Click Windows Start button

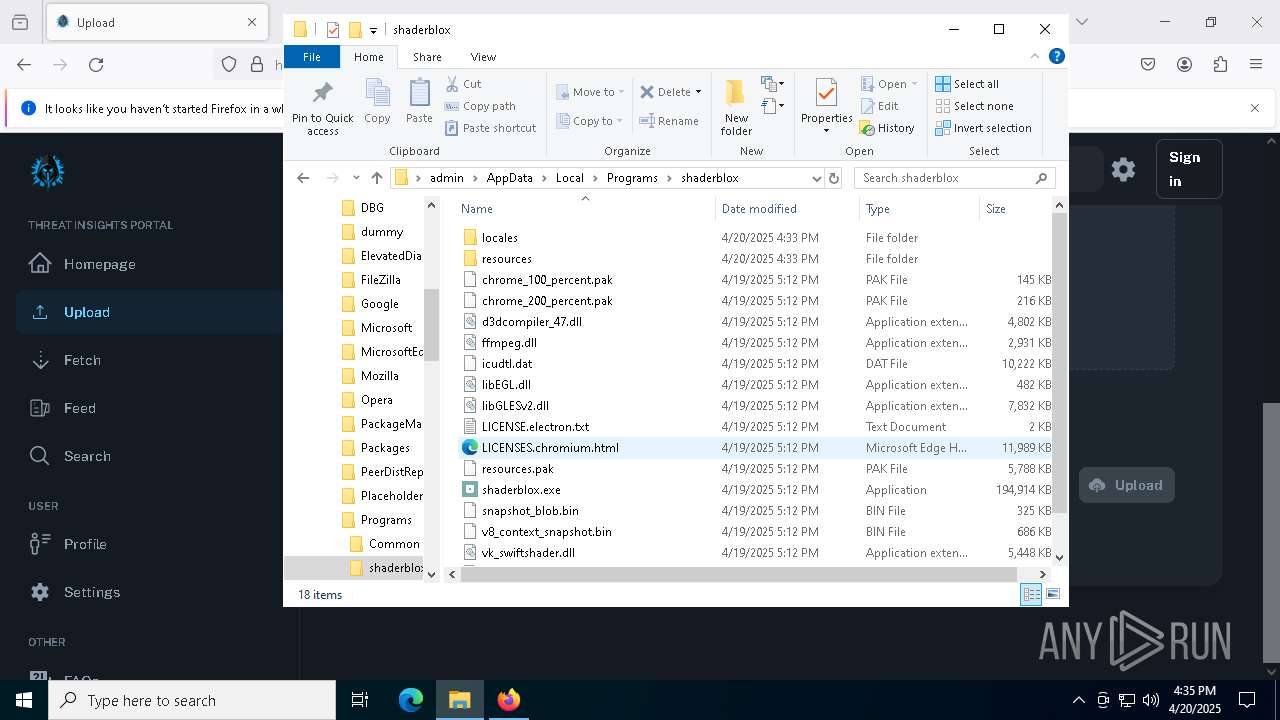(x=24, y=700)
